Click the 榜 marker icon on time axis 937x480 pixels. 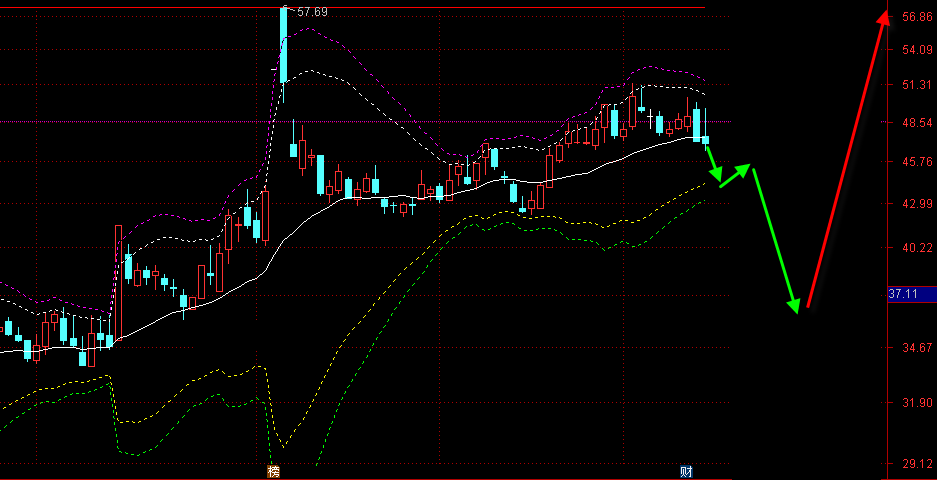tap(274, 472)
